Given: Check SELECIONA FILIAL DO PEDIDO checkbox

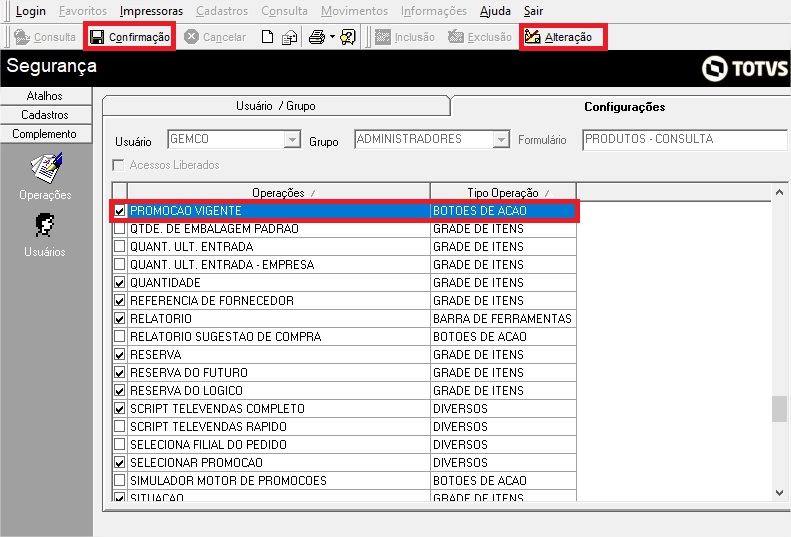Looking at the screenshot, I should pyautogui.click(x=120, y=444).
